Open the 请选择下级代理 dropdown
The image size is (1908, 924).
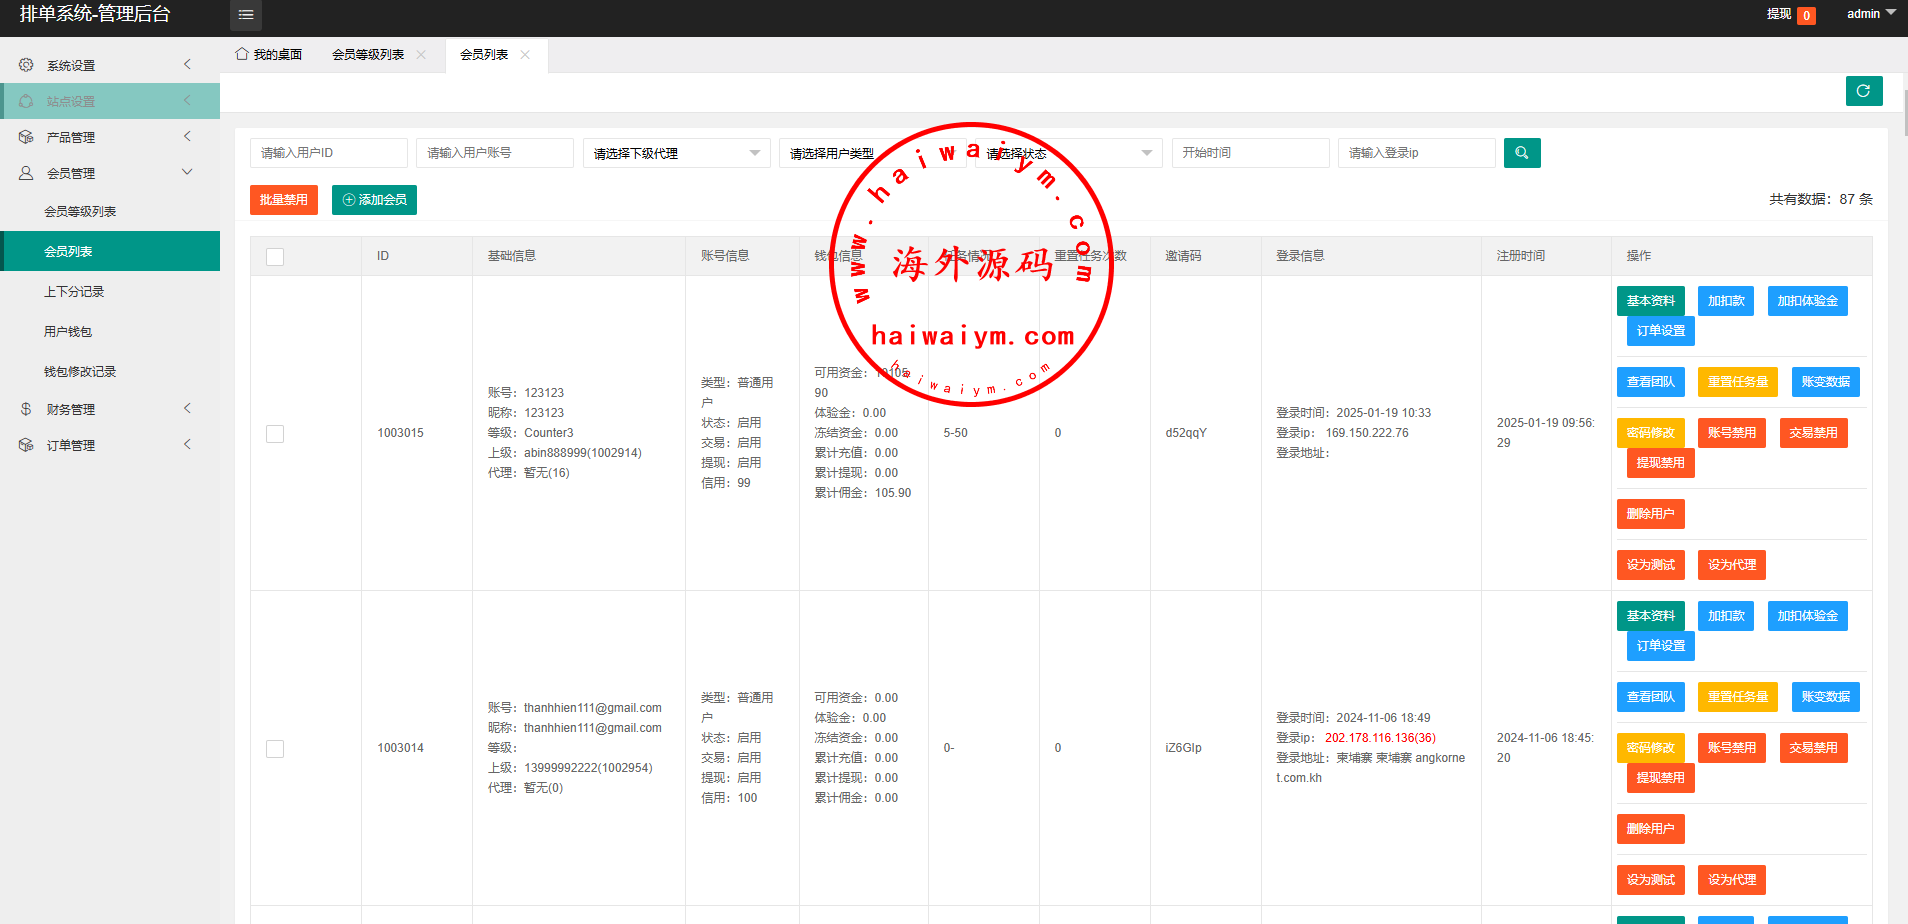coord(676,153)
